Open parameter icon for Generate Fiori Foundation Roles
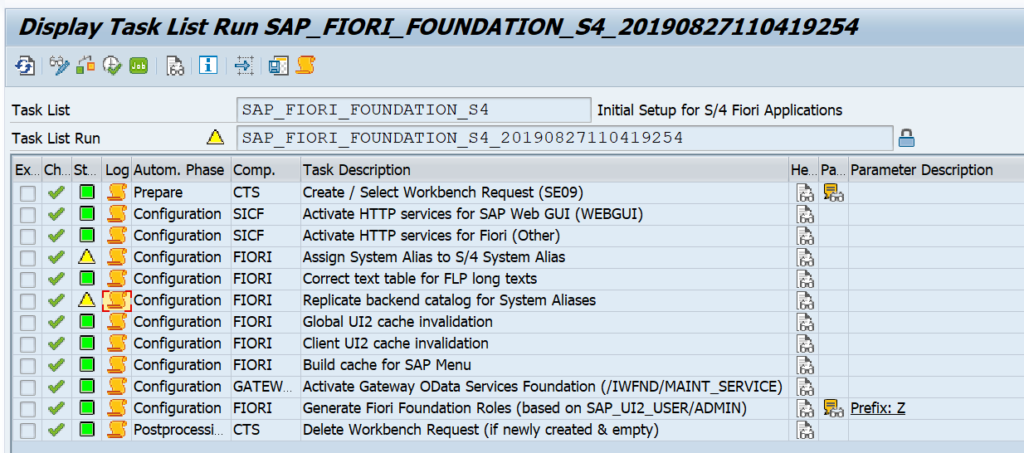 click(x=833, y=409)
